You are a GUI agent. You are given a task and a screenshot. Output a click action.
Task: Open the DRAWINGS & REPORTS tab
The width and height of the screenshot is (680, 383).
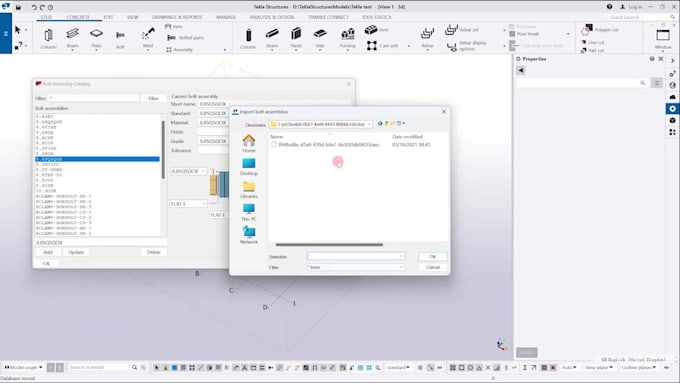coord(177,17)
